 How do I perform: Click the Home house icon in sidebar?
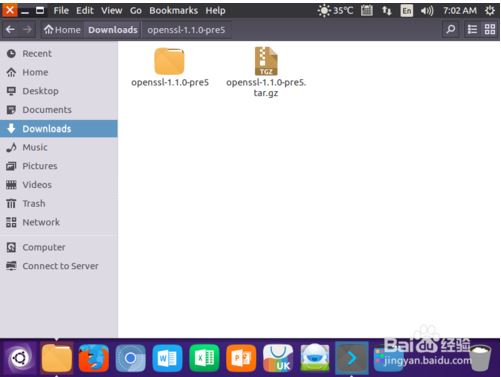pos(11,72)
